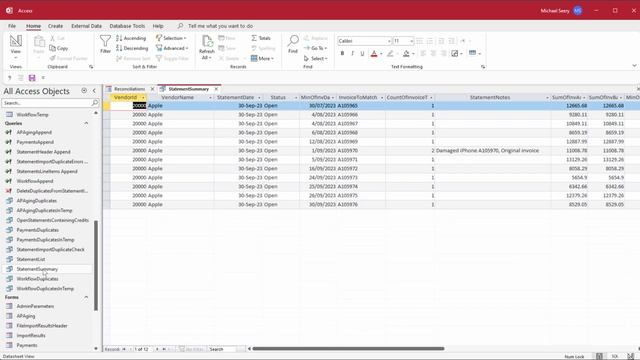Image resolution: width=640 pixels, height=360 pixels.
Task: Switch to the External Data ribbon tab
Action: (x=86, y=26)
